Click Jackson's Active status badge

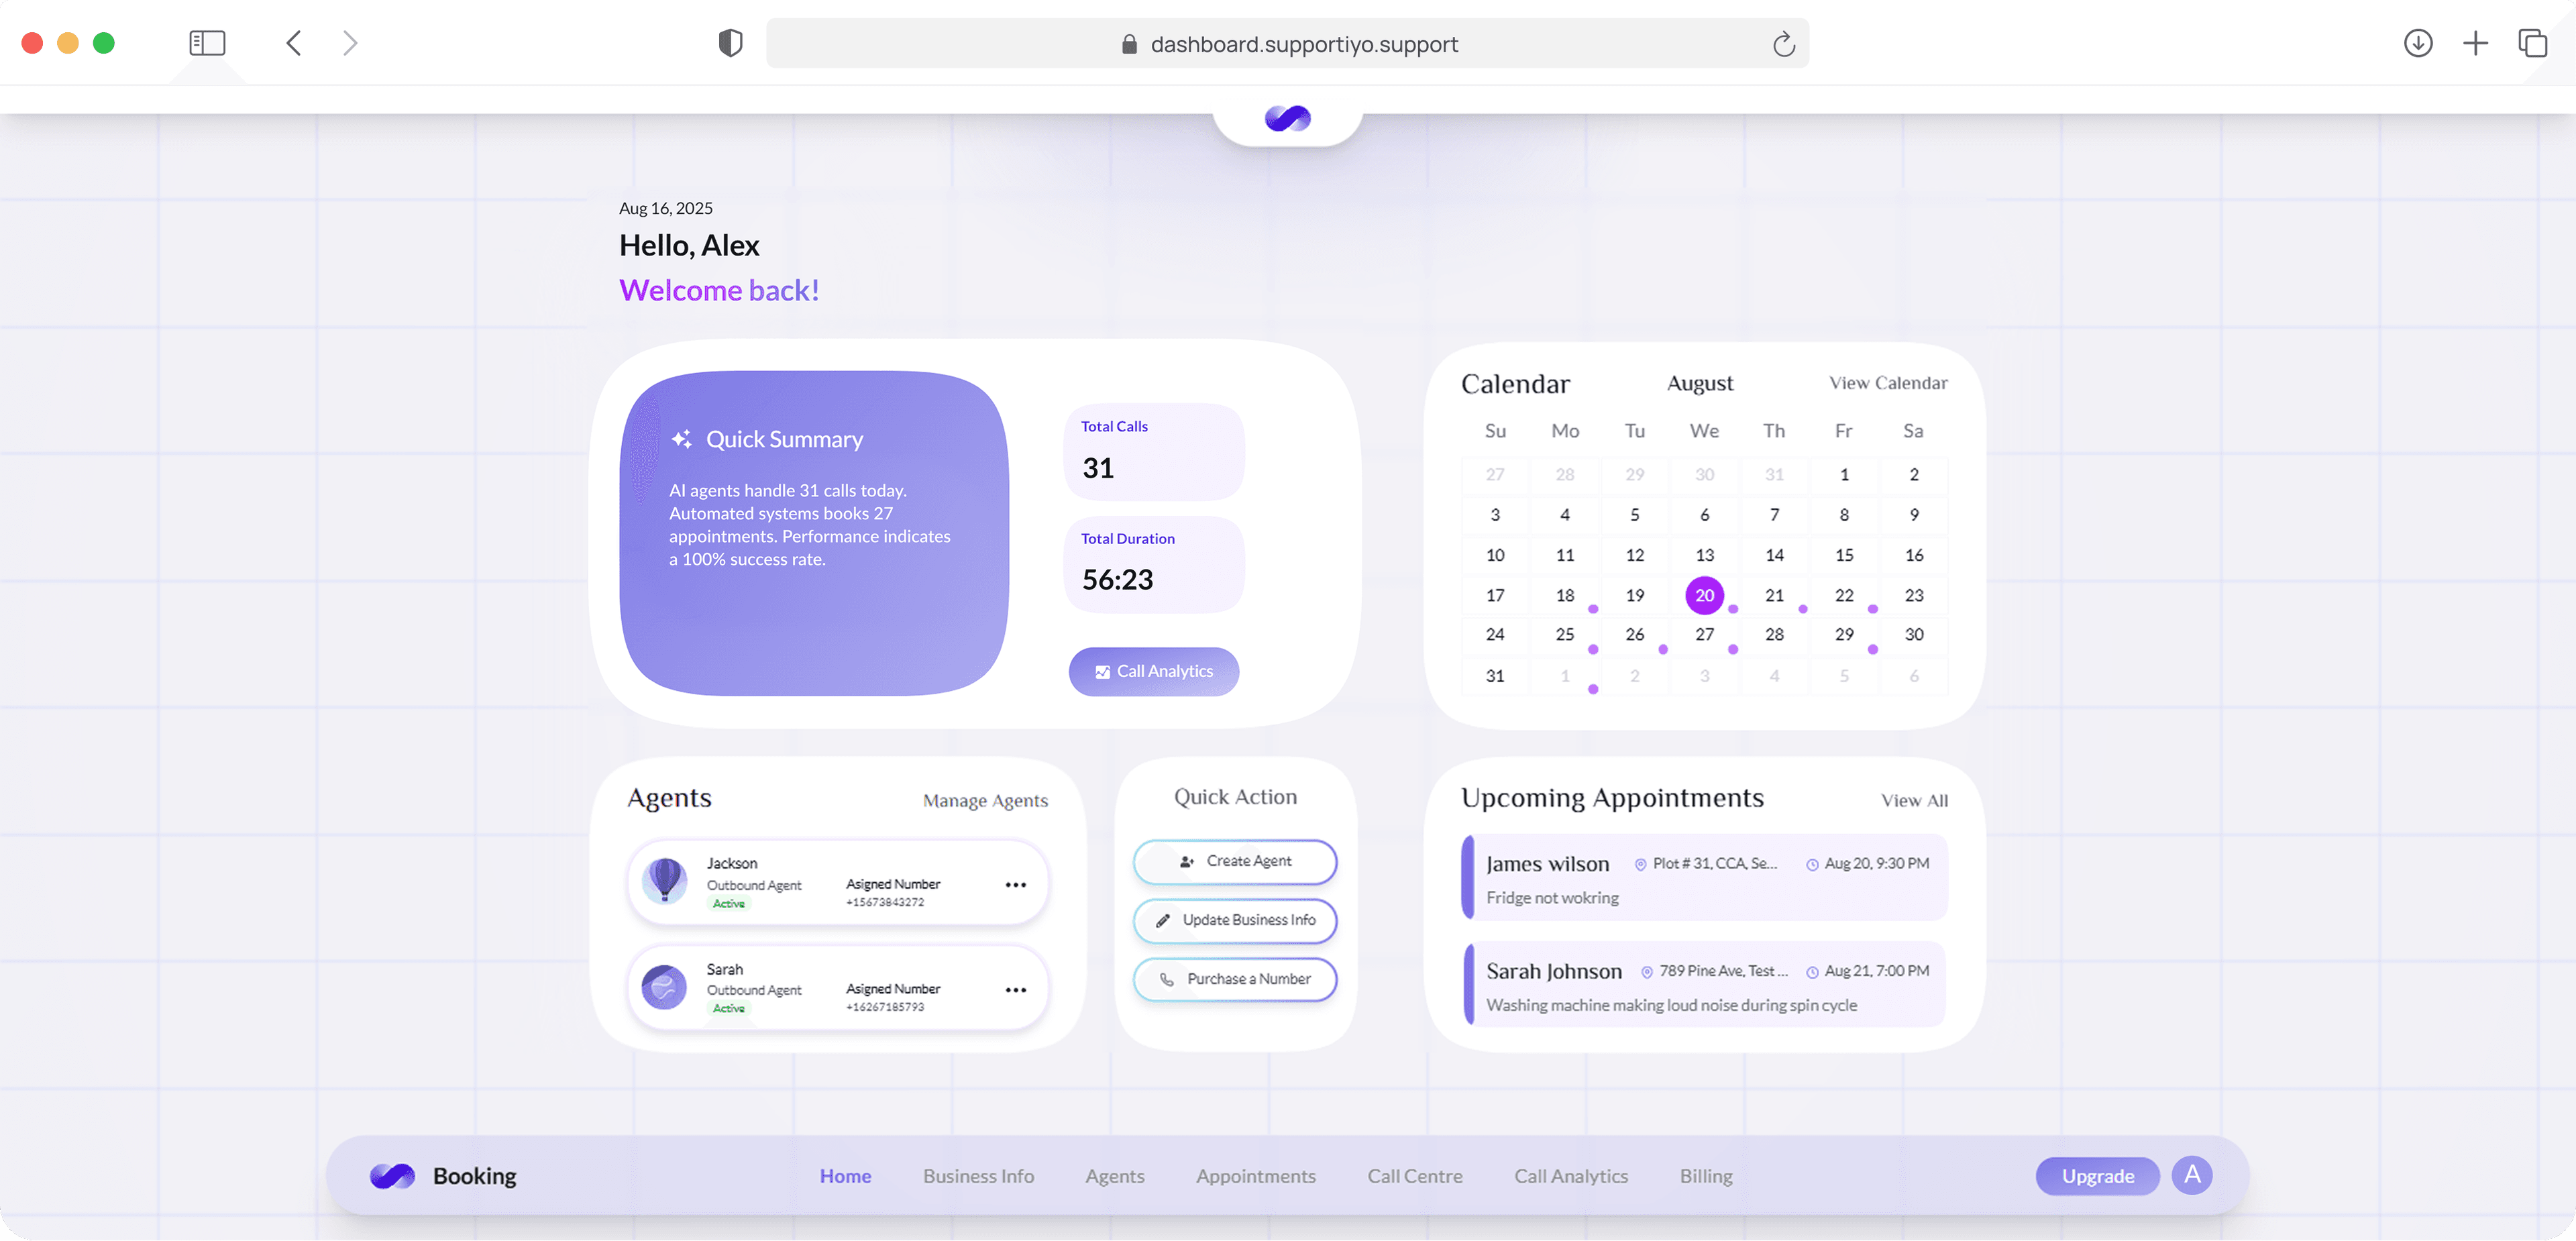(x=728, y=905)
